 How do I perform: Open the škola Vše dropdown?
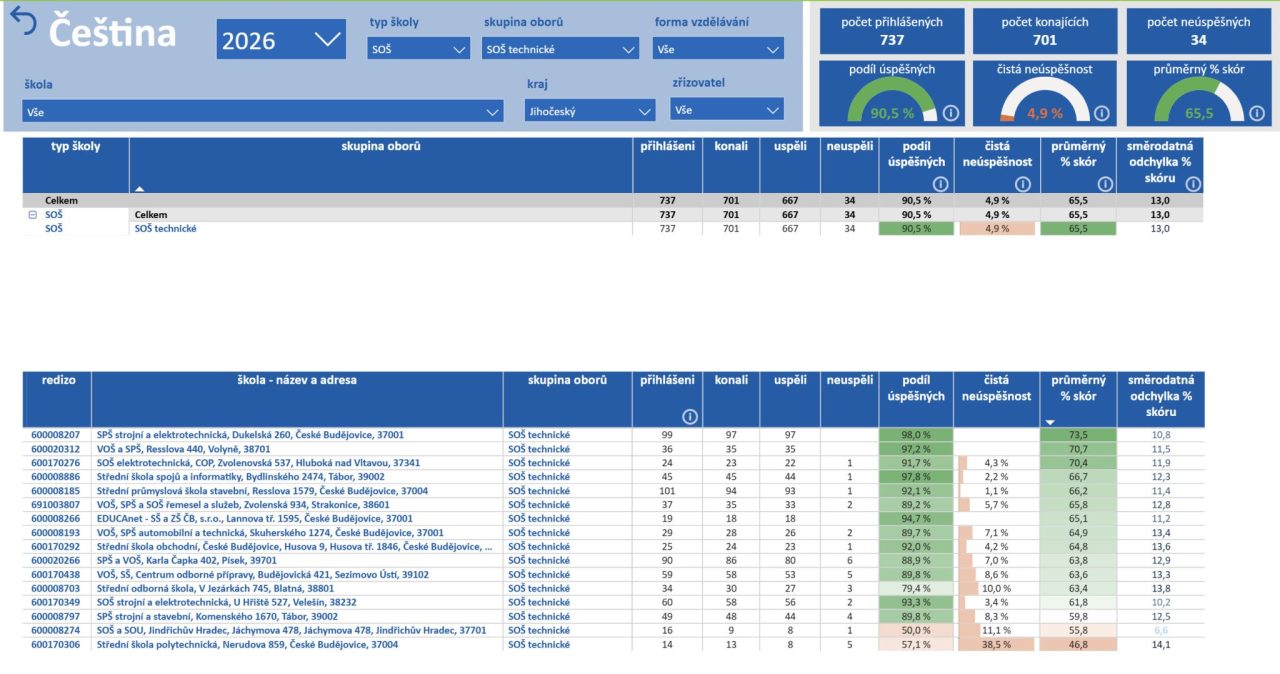point(263,112)
